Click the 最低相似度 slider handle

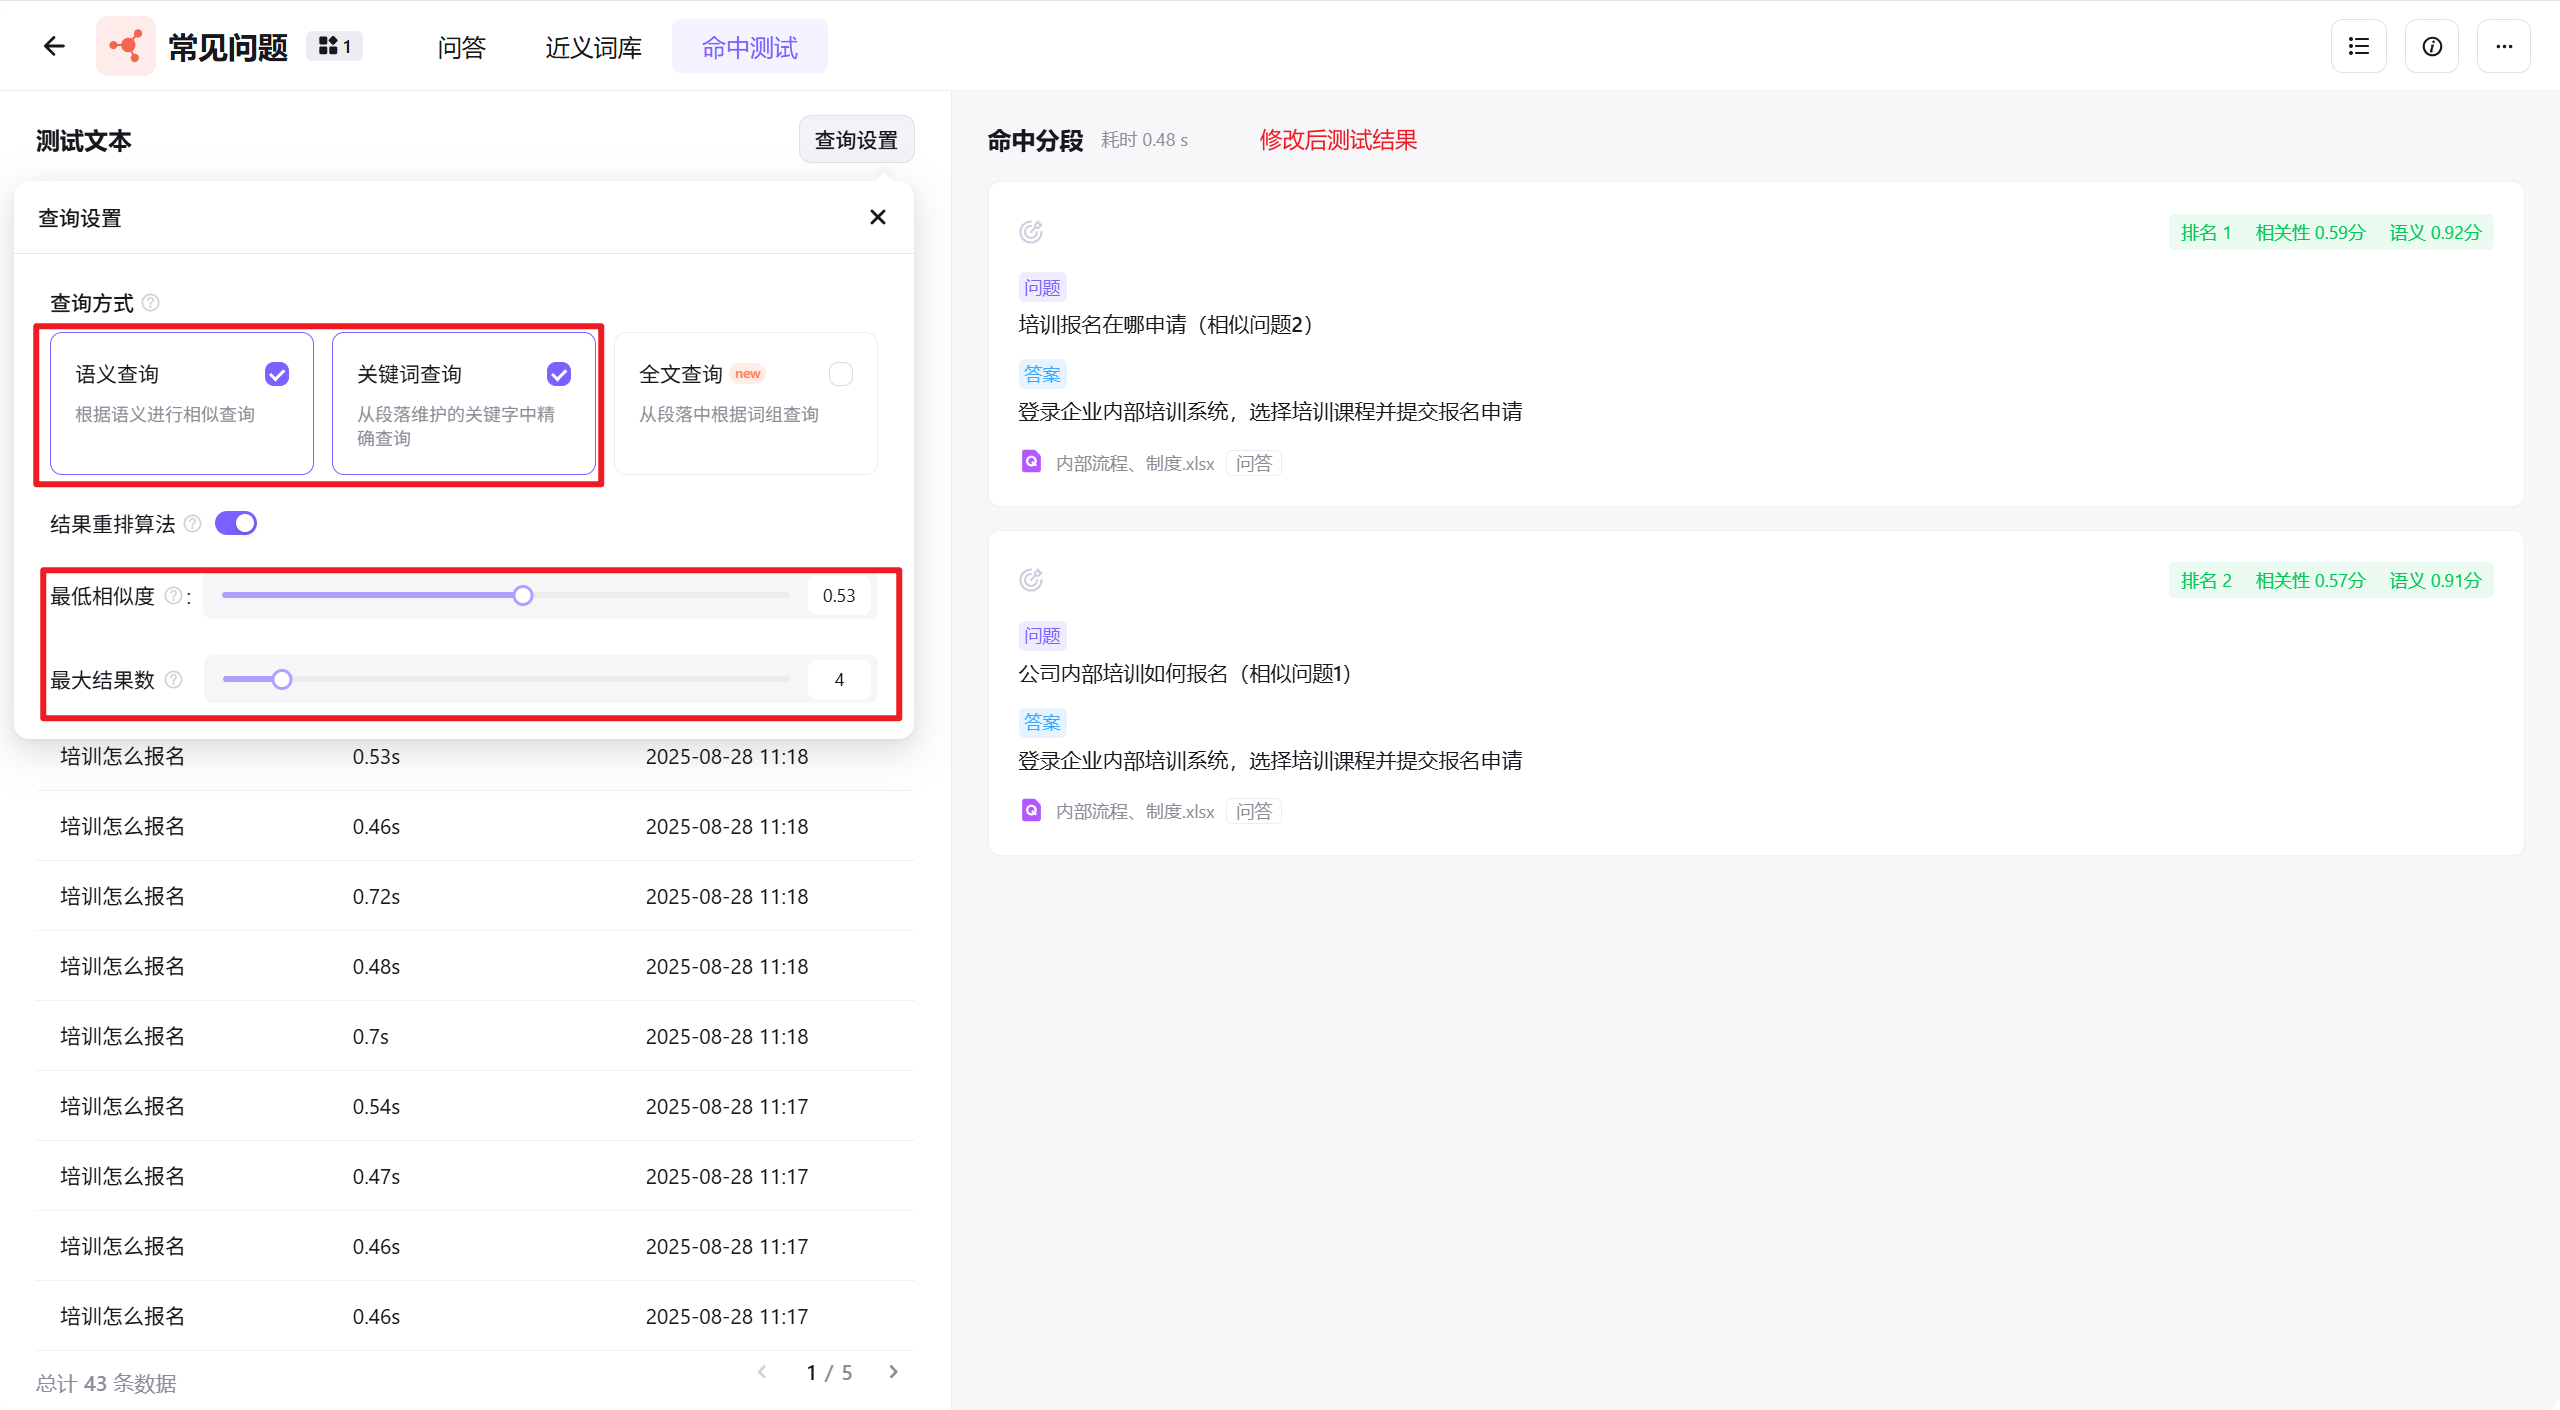pos(523,596)
